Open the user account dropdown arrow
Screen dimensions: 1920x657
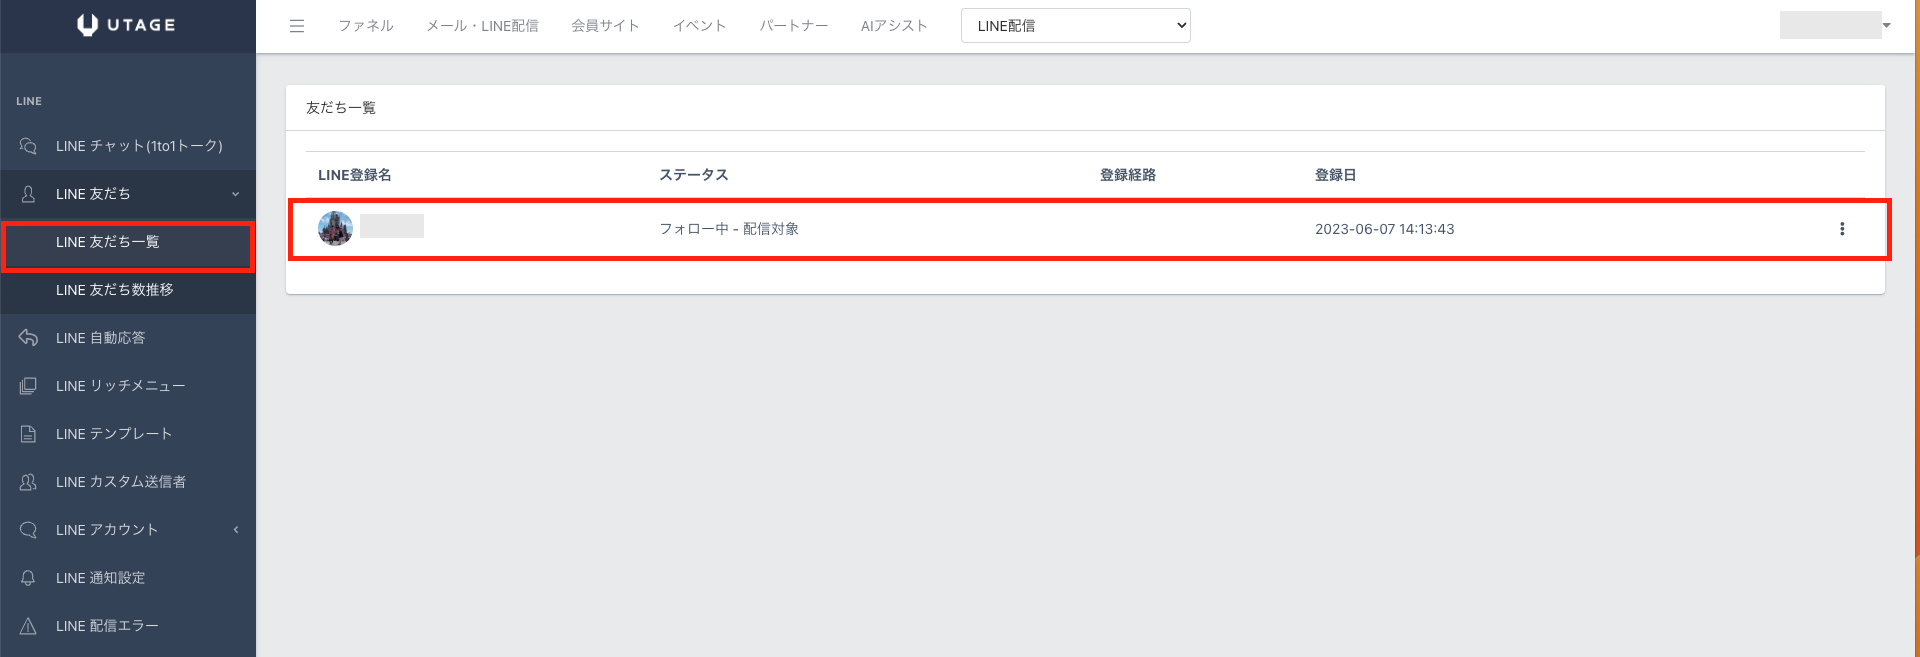pyautogui.click(x=1886, y=26)
